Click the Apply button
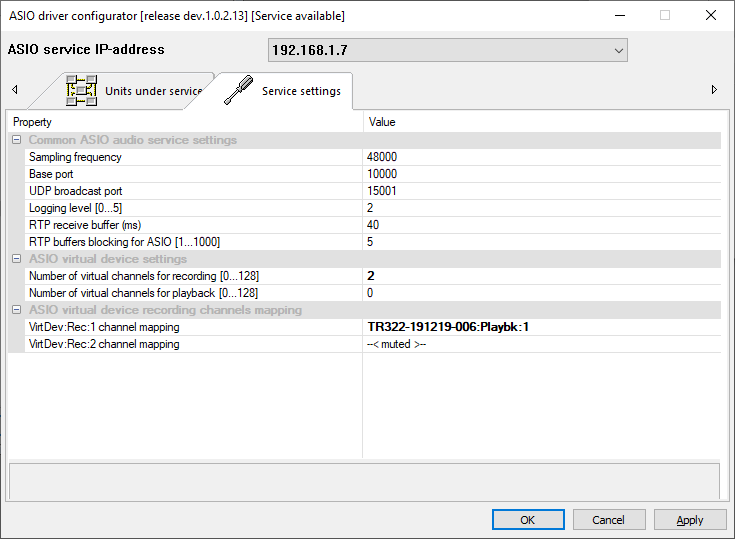Image resolution: width=735 pixels, height=539 pixels. pyautogui.click(x=690, y=520)
